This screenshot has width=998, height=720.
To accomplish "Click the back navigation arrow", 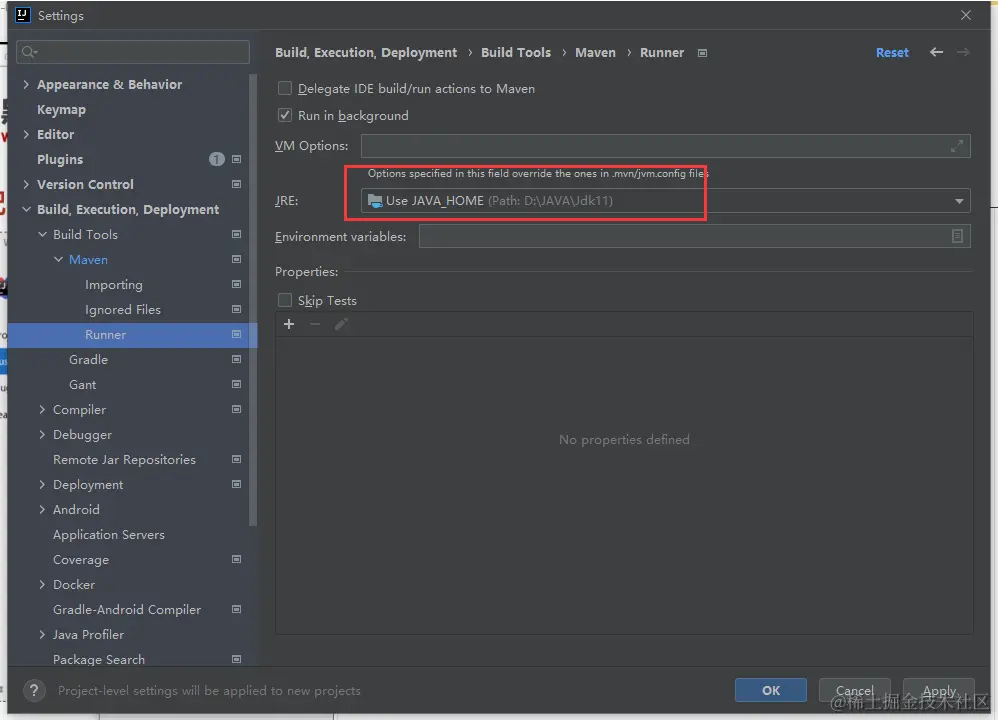I will (936, 52).
